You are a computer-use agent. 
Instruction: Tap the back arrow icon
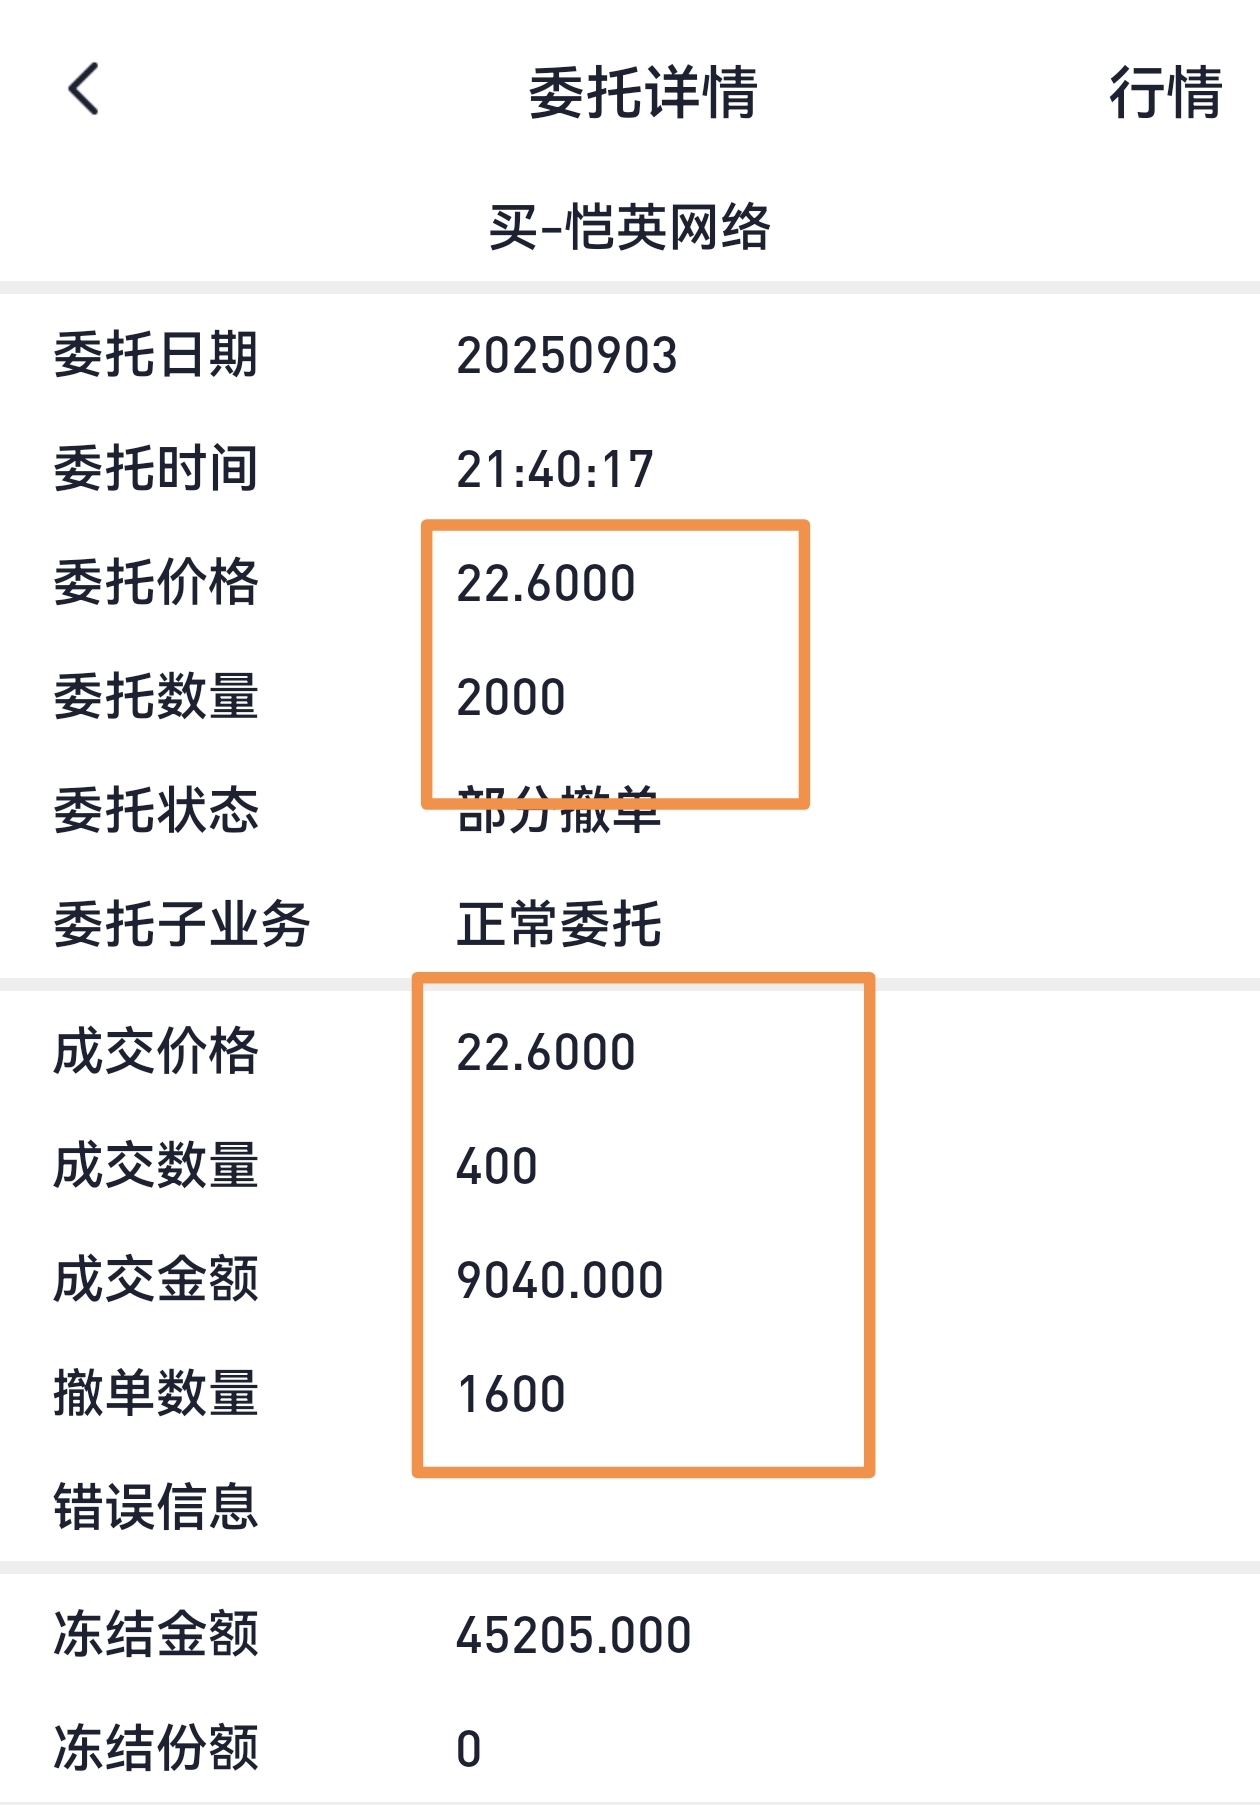84,90
